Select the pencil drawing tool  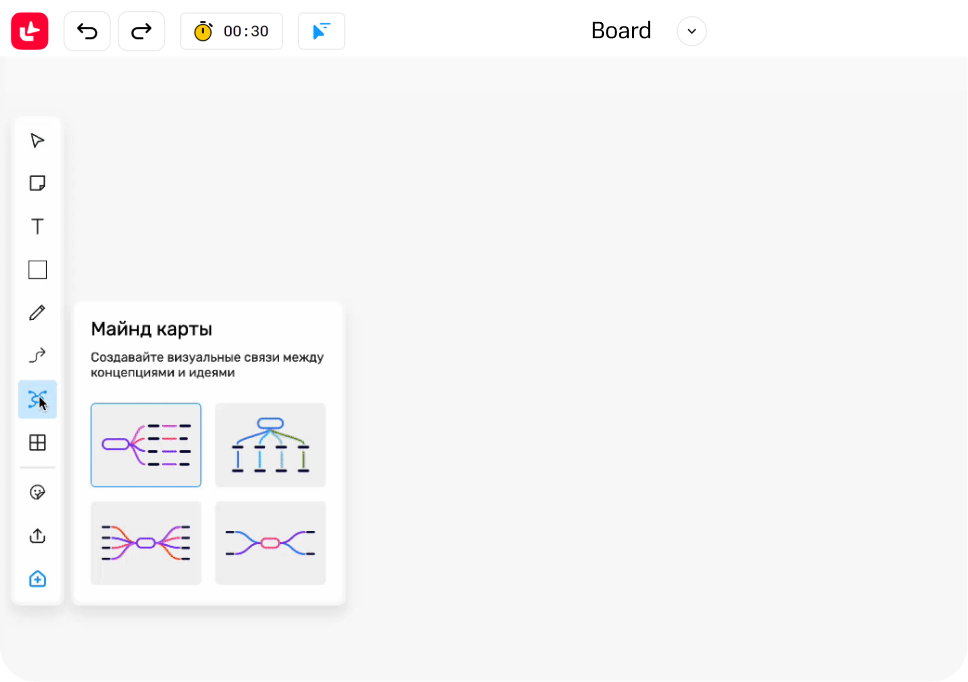coord(37,313)
